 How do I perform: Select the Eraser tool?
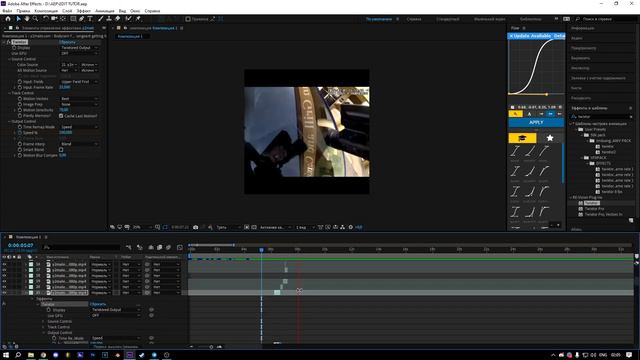pyautogui.click(x=118, y=19)
